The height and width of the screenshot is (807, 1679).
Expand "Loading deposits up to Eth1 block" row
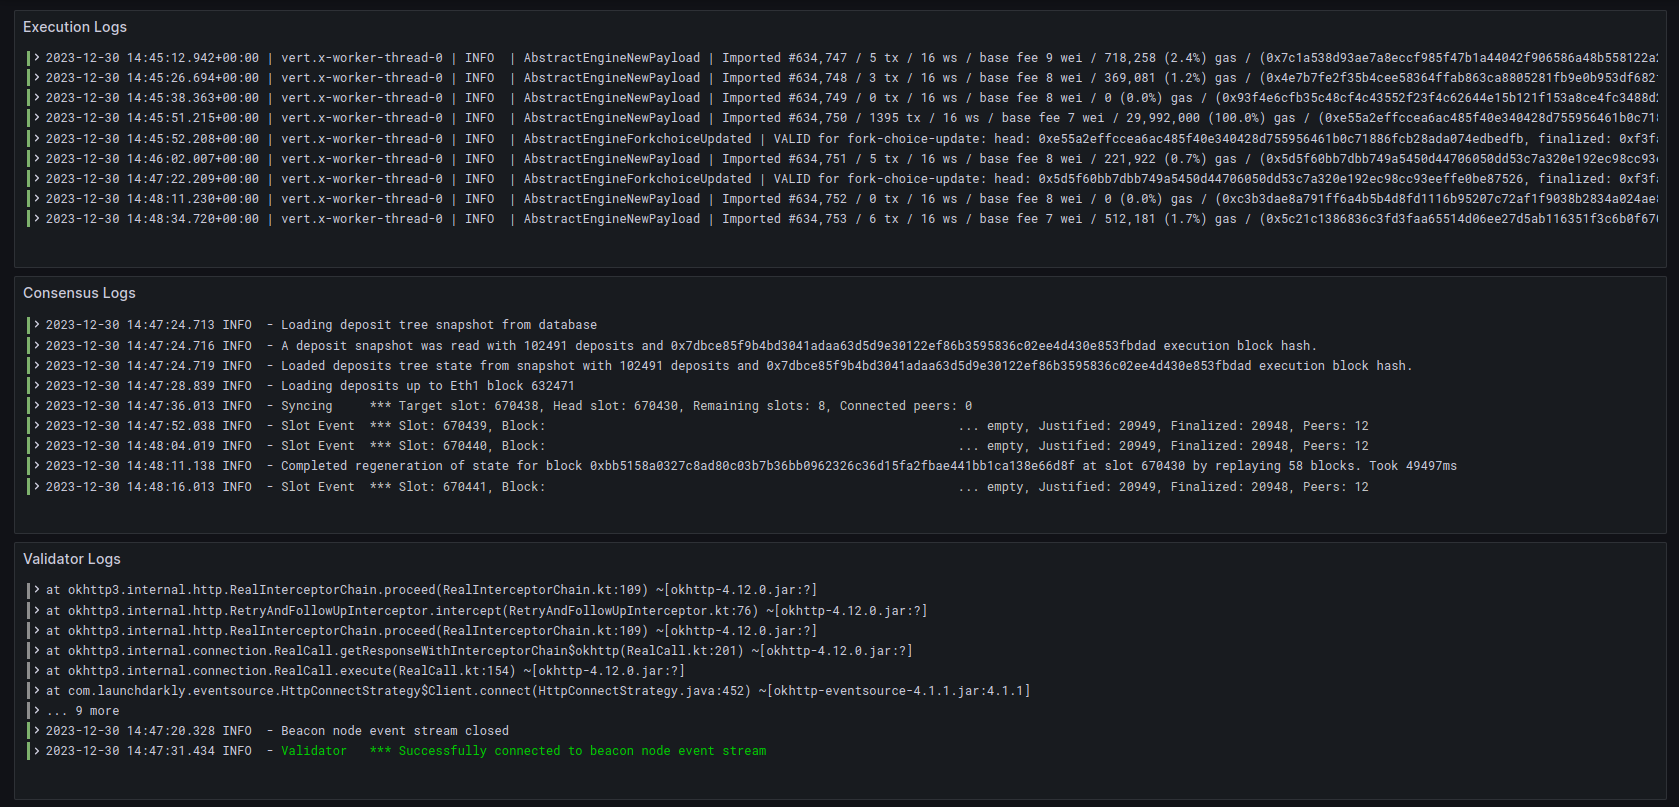(x=37, y=386)
